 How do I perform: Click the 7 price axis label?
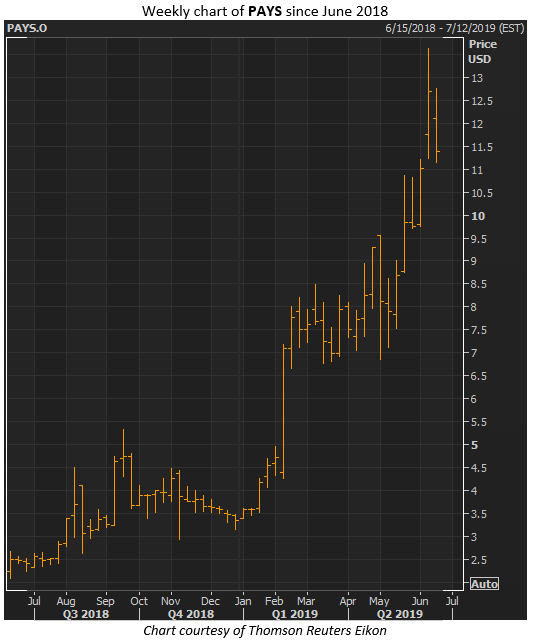474,353
